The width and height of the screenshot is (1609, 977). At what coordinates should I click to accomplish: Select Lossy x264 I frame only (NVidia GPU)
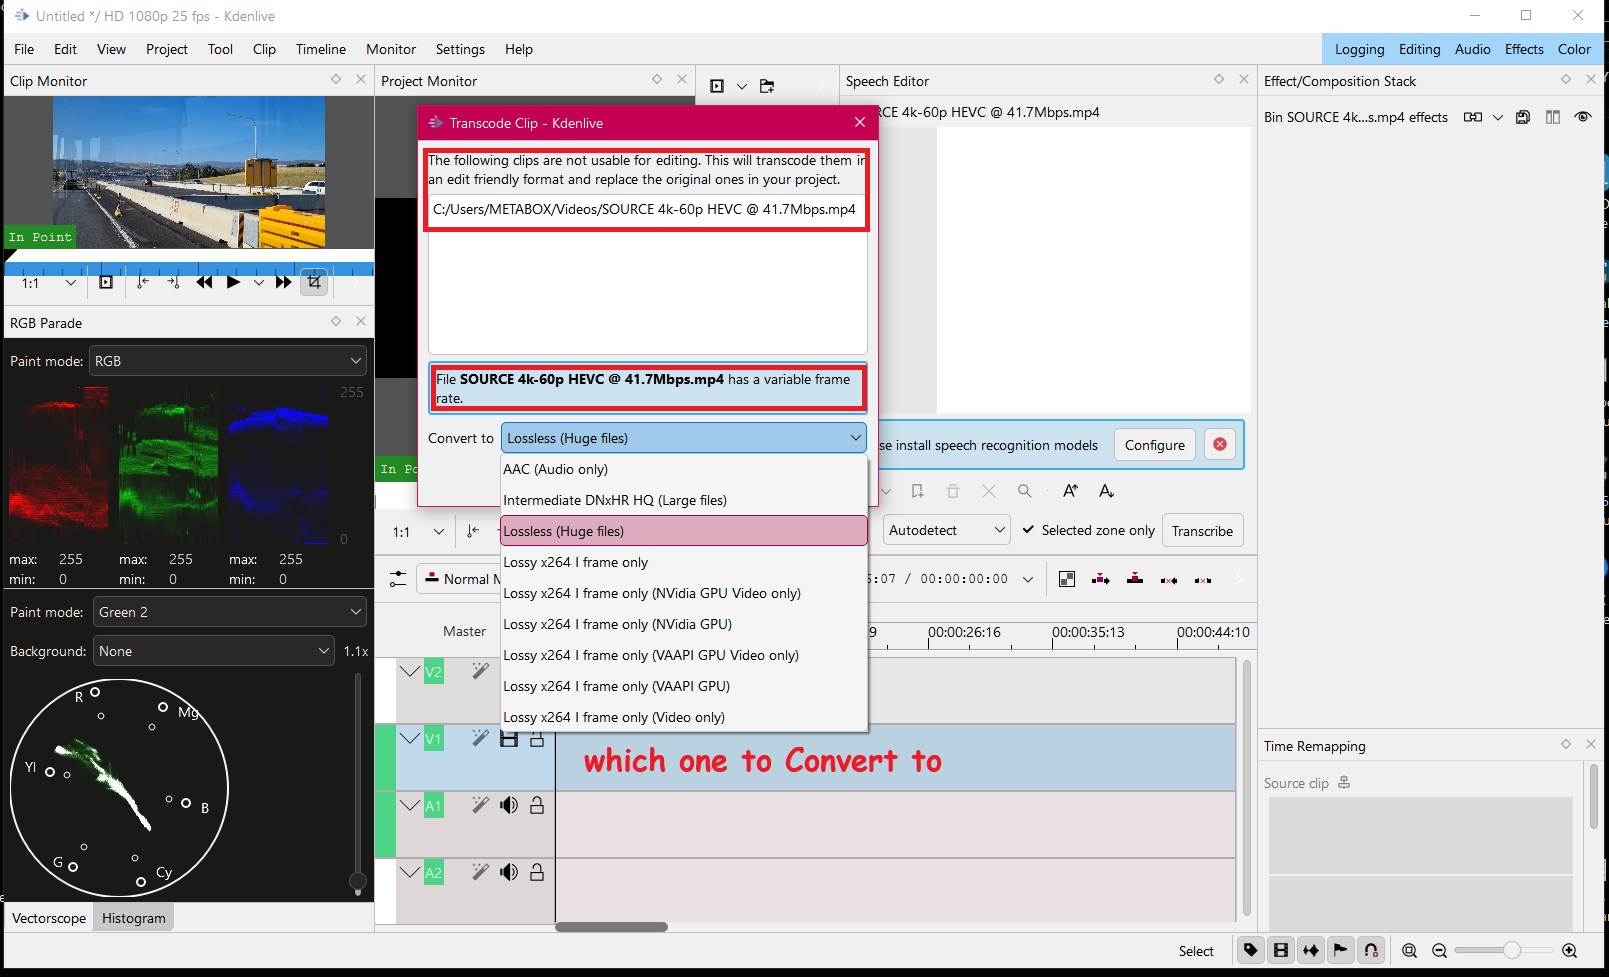[x=683, y=624]
